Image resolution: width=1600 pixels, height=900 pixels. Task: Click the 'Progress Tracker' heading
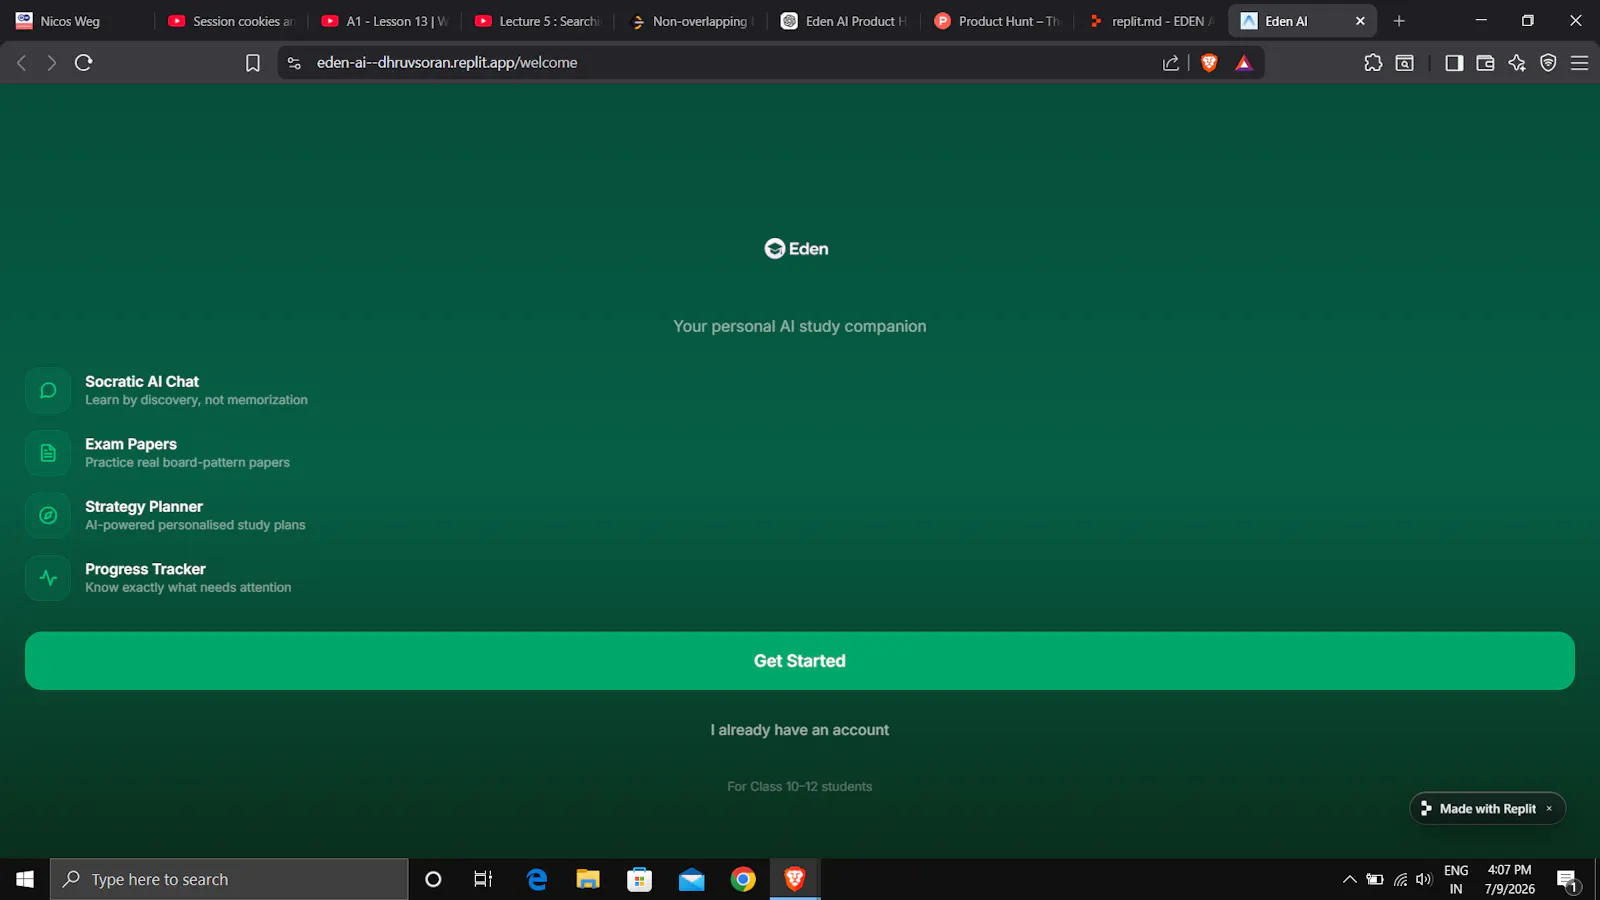click(x=145, y=569)
